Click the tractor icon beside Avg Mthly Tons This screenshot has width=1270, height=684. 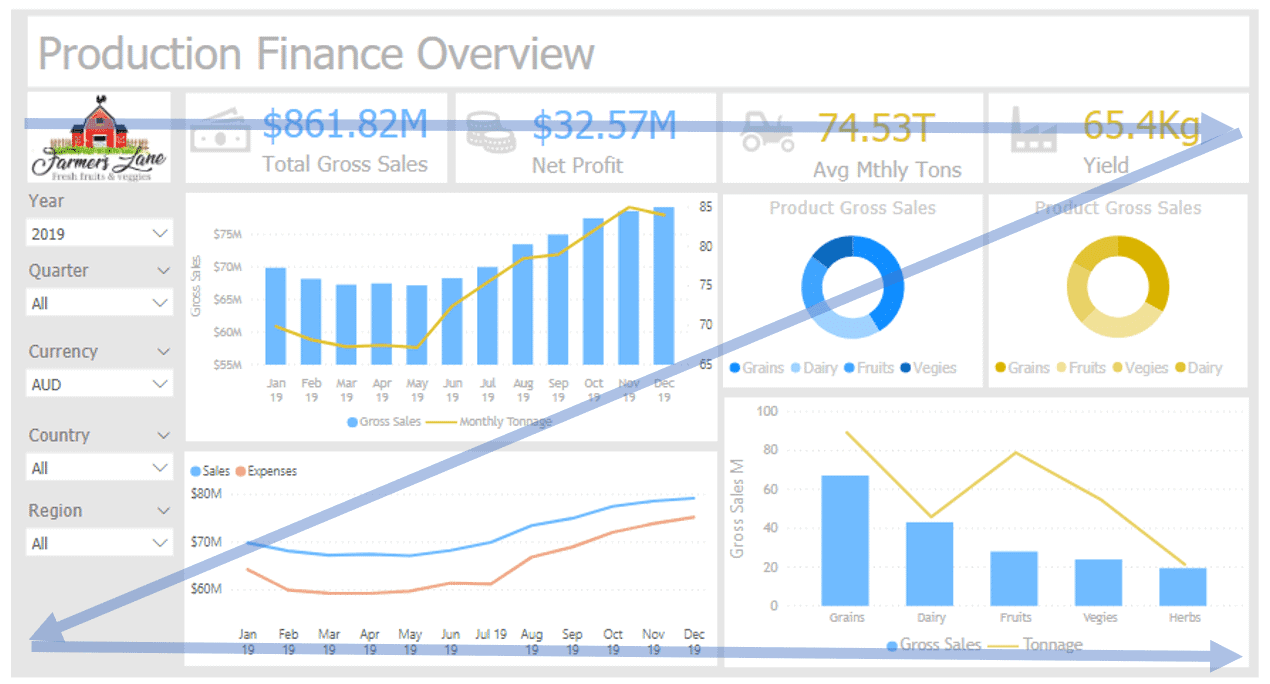(768, 133)
